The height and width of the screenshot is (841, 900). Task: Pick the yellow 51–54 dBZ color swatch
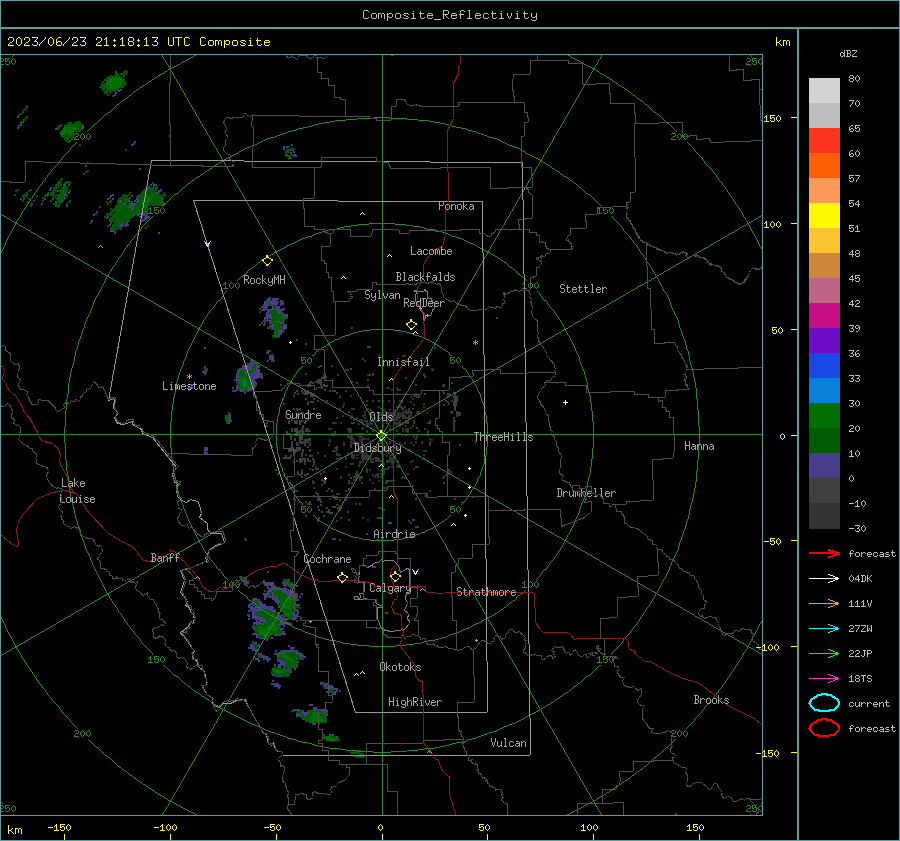[824, 216]
